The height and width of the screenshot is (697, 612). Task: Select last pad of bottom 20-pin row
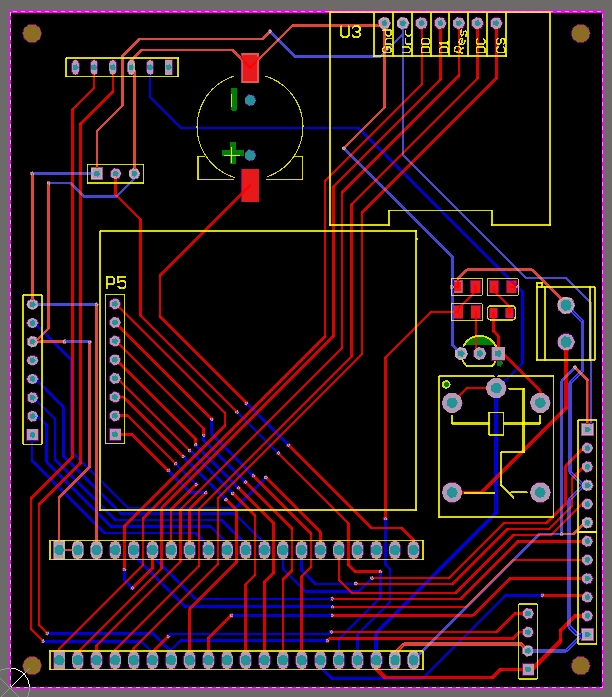click(x=414, y=660)
